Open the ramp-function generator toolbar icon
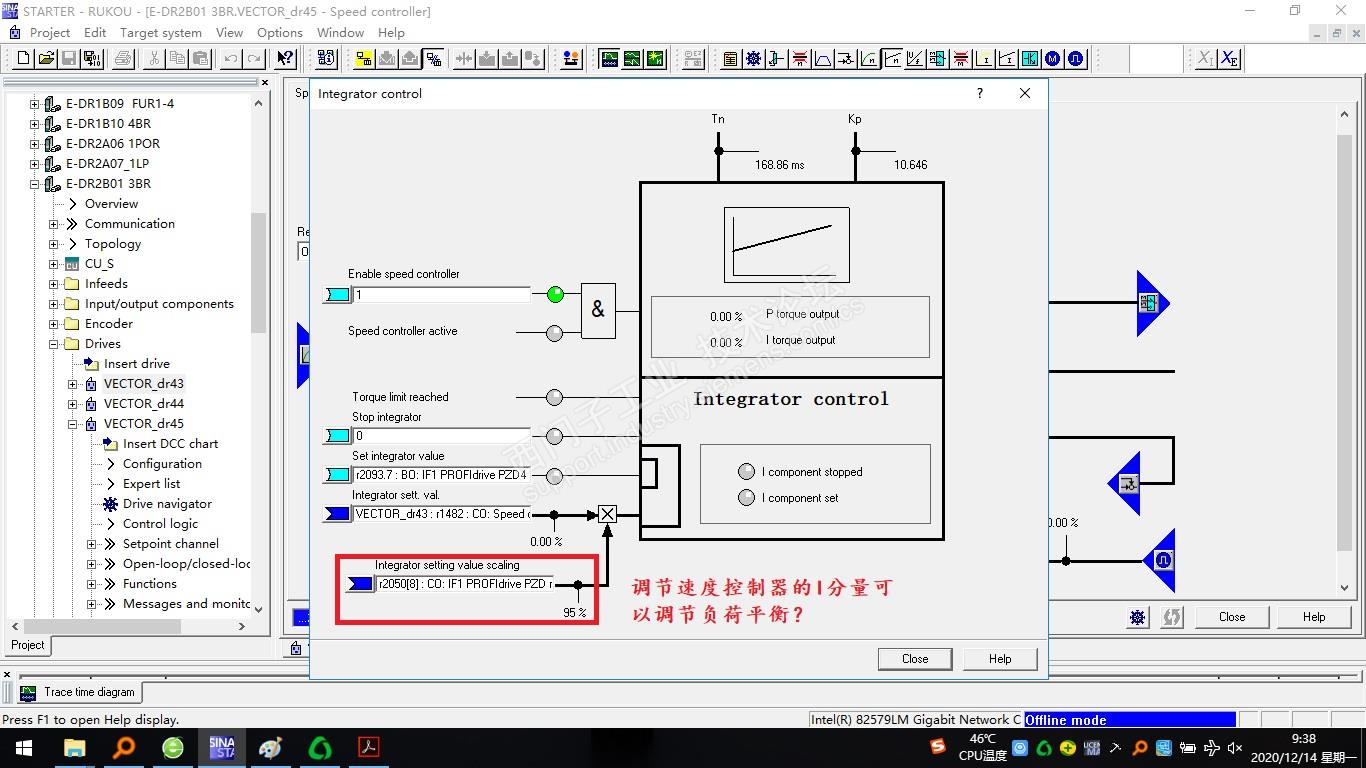This screenshot has height=768, width=1366. tap(823, 59)
